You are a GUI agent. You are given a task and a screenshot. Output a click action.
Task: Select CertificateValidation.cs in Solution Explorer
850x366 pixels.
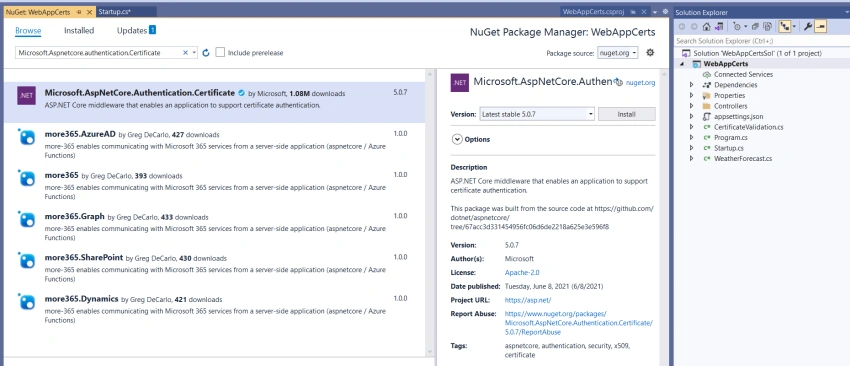[748, 127]
